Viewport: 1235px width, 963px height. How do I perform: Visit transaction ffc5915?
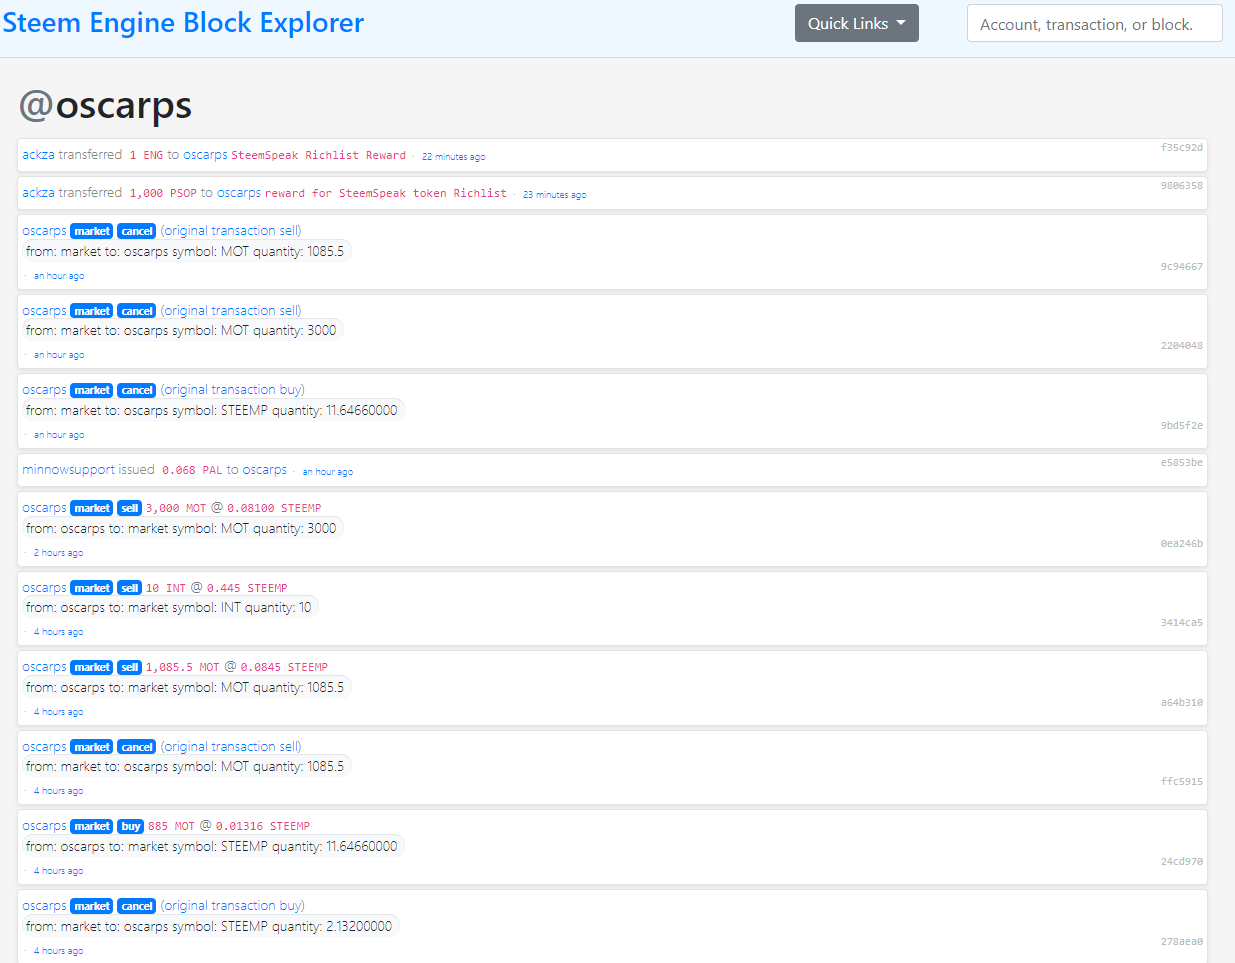point(1182,782)
